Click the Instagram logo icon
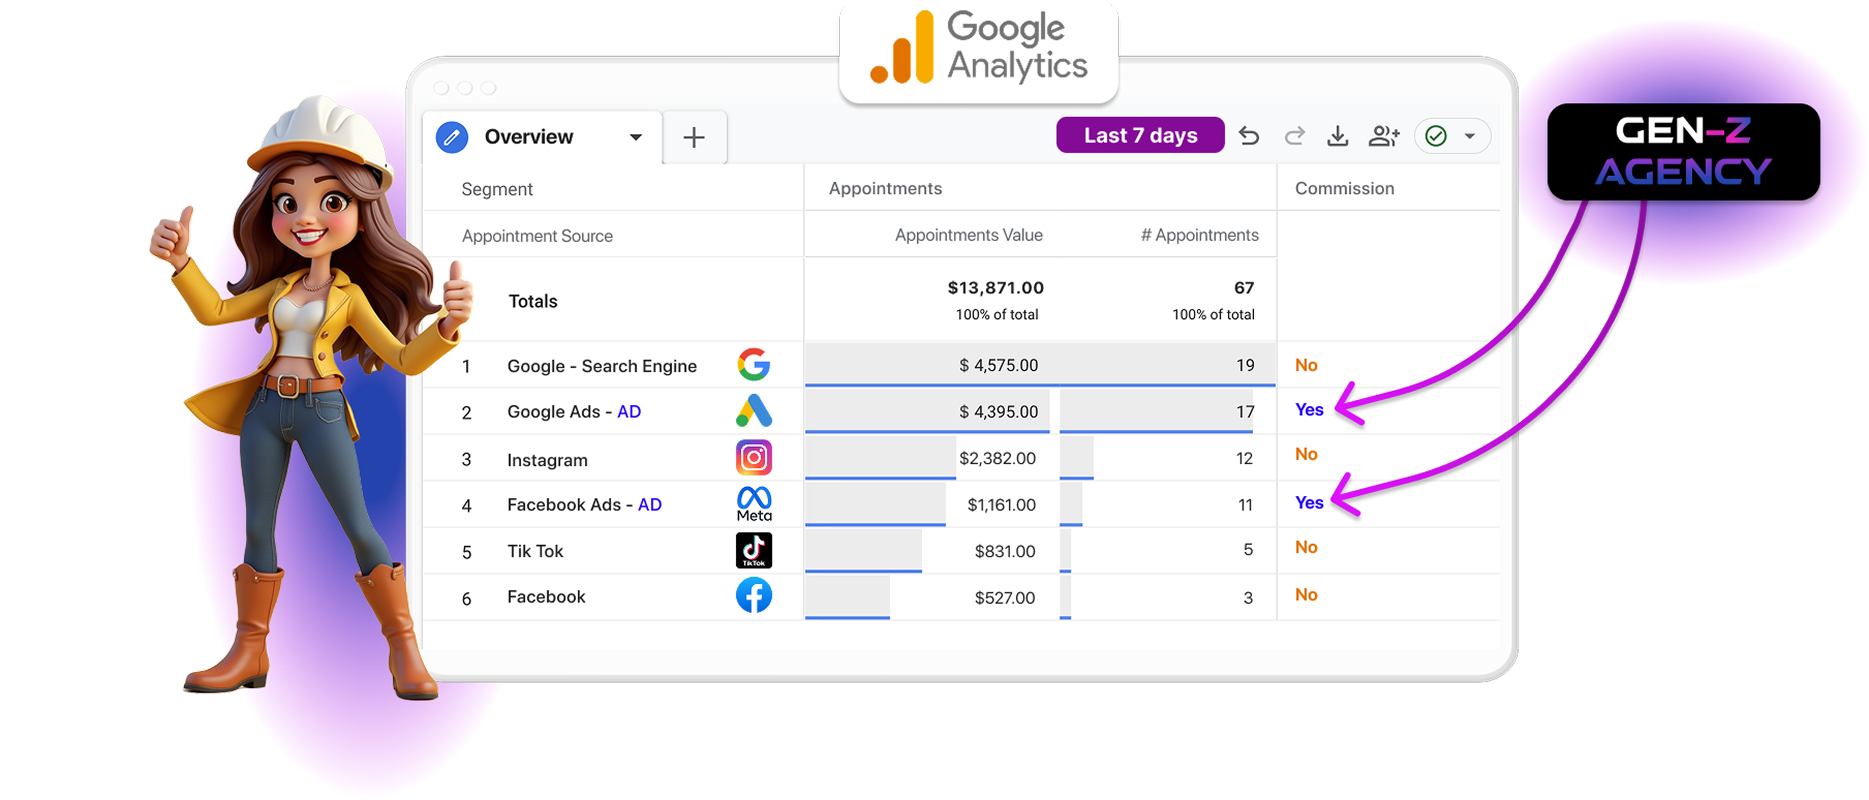 [754, 458]
